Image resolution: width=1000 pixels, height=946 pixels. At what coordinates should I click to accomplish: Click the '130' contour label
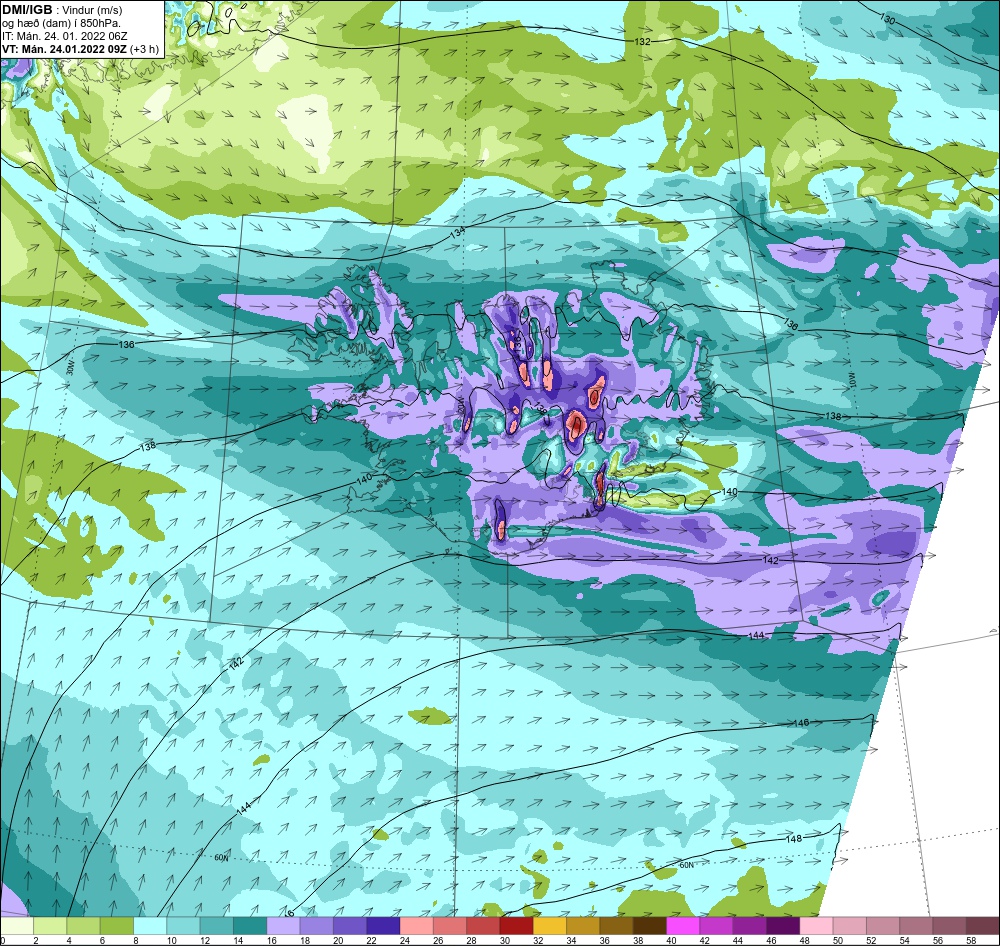(x=887, y=19)
